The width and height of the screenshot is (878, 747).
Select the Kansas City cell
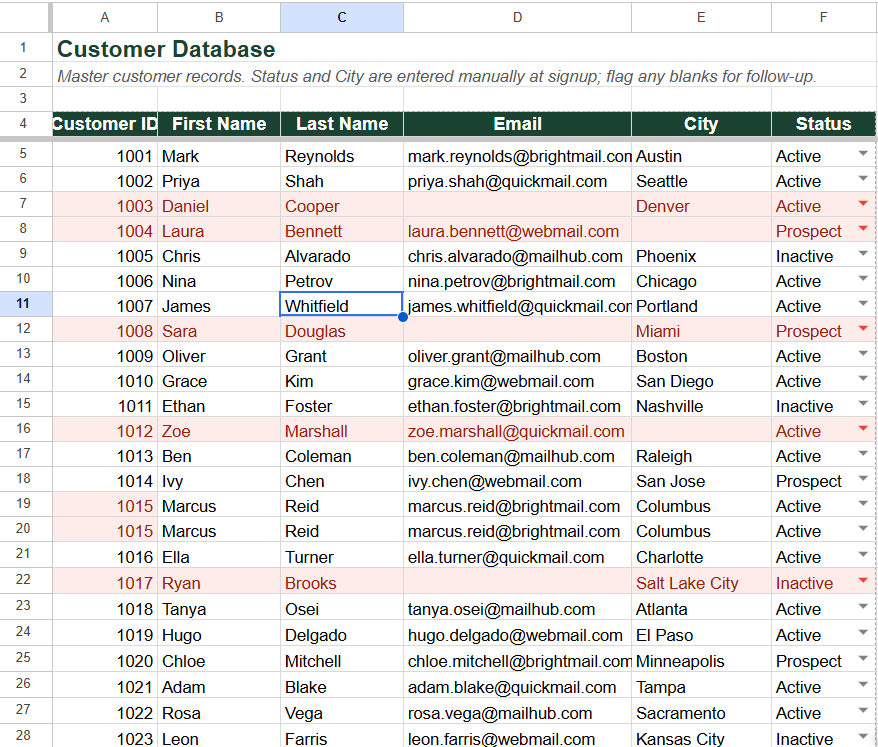[701, 738]
